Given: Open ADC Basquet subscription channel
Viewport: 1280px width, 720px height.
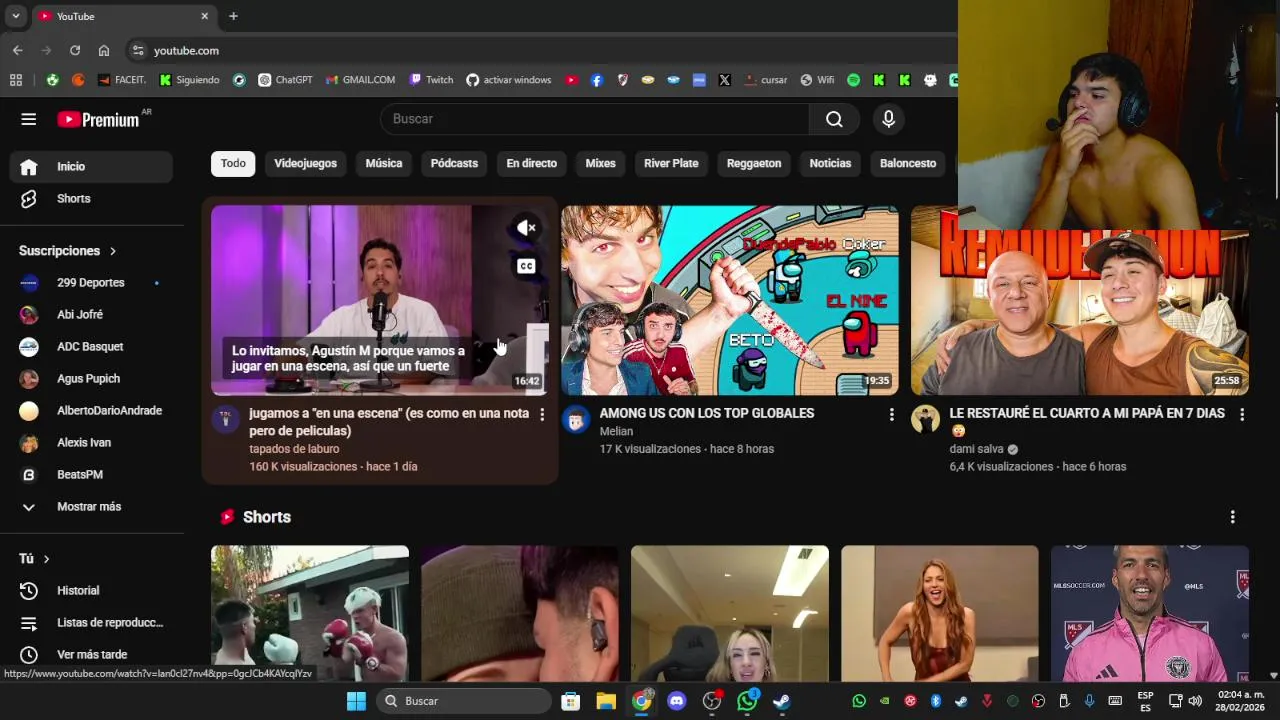Looking at the screenshot, I should coord(91,347).
